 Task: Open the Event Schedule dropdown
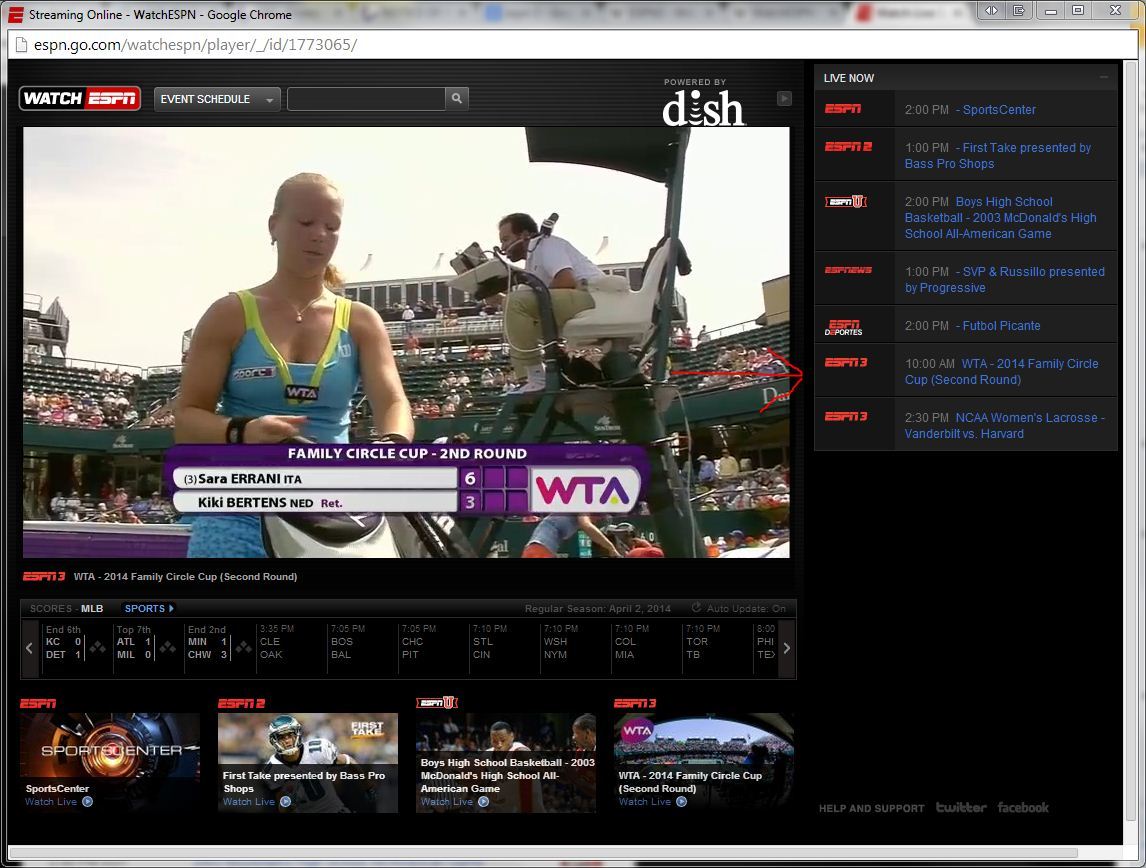pos(217,99)
